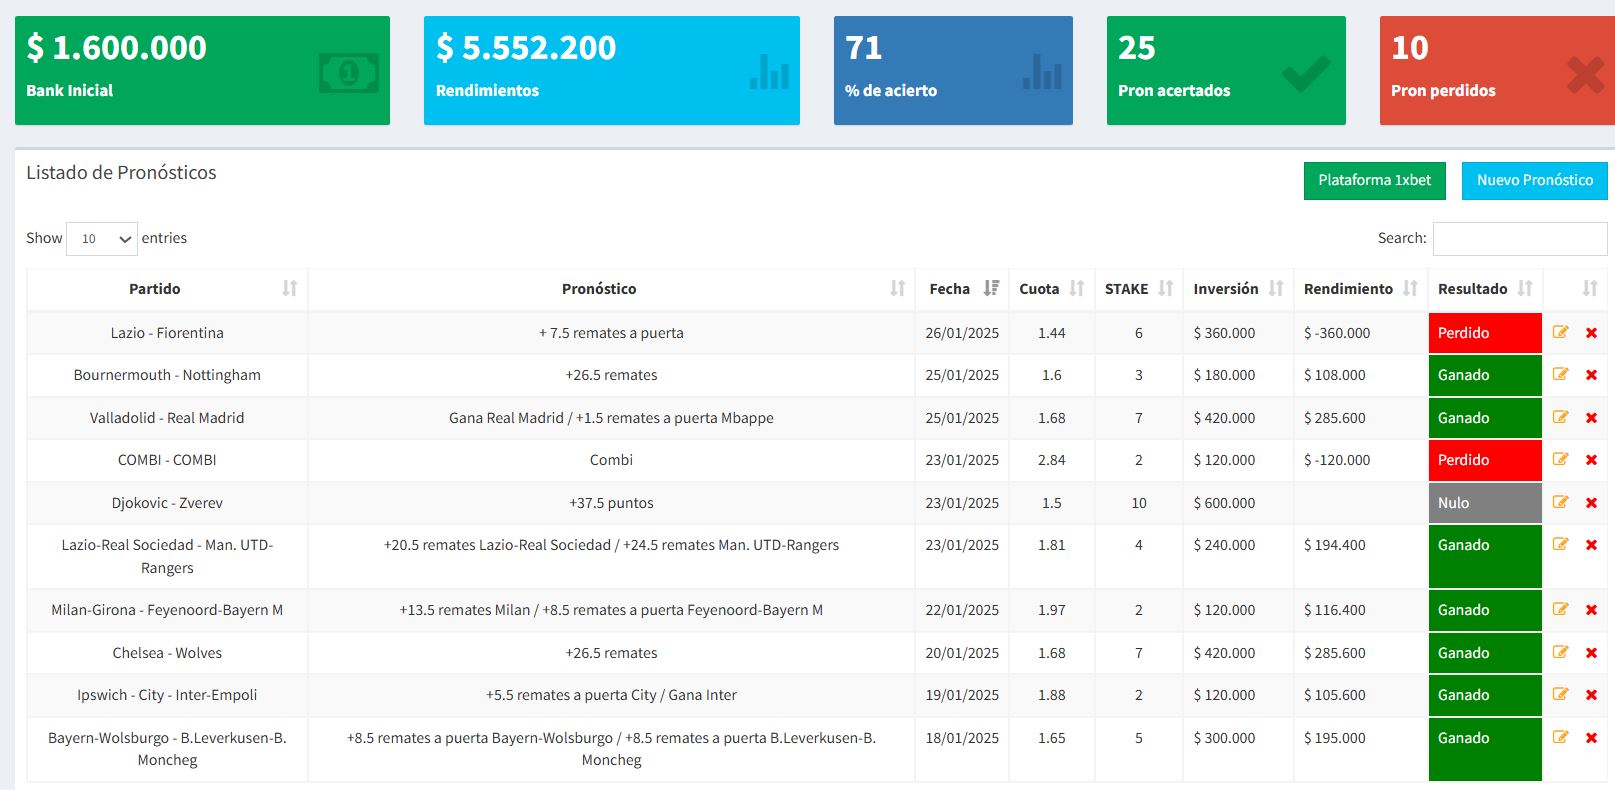Open editor for Ipswich - City row
This screenshot has height=790, width=1615.
pos(1560,694)
